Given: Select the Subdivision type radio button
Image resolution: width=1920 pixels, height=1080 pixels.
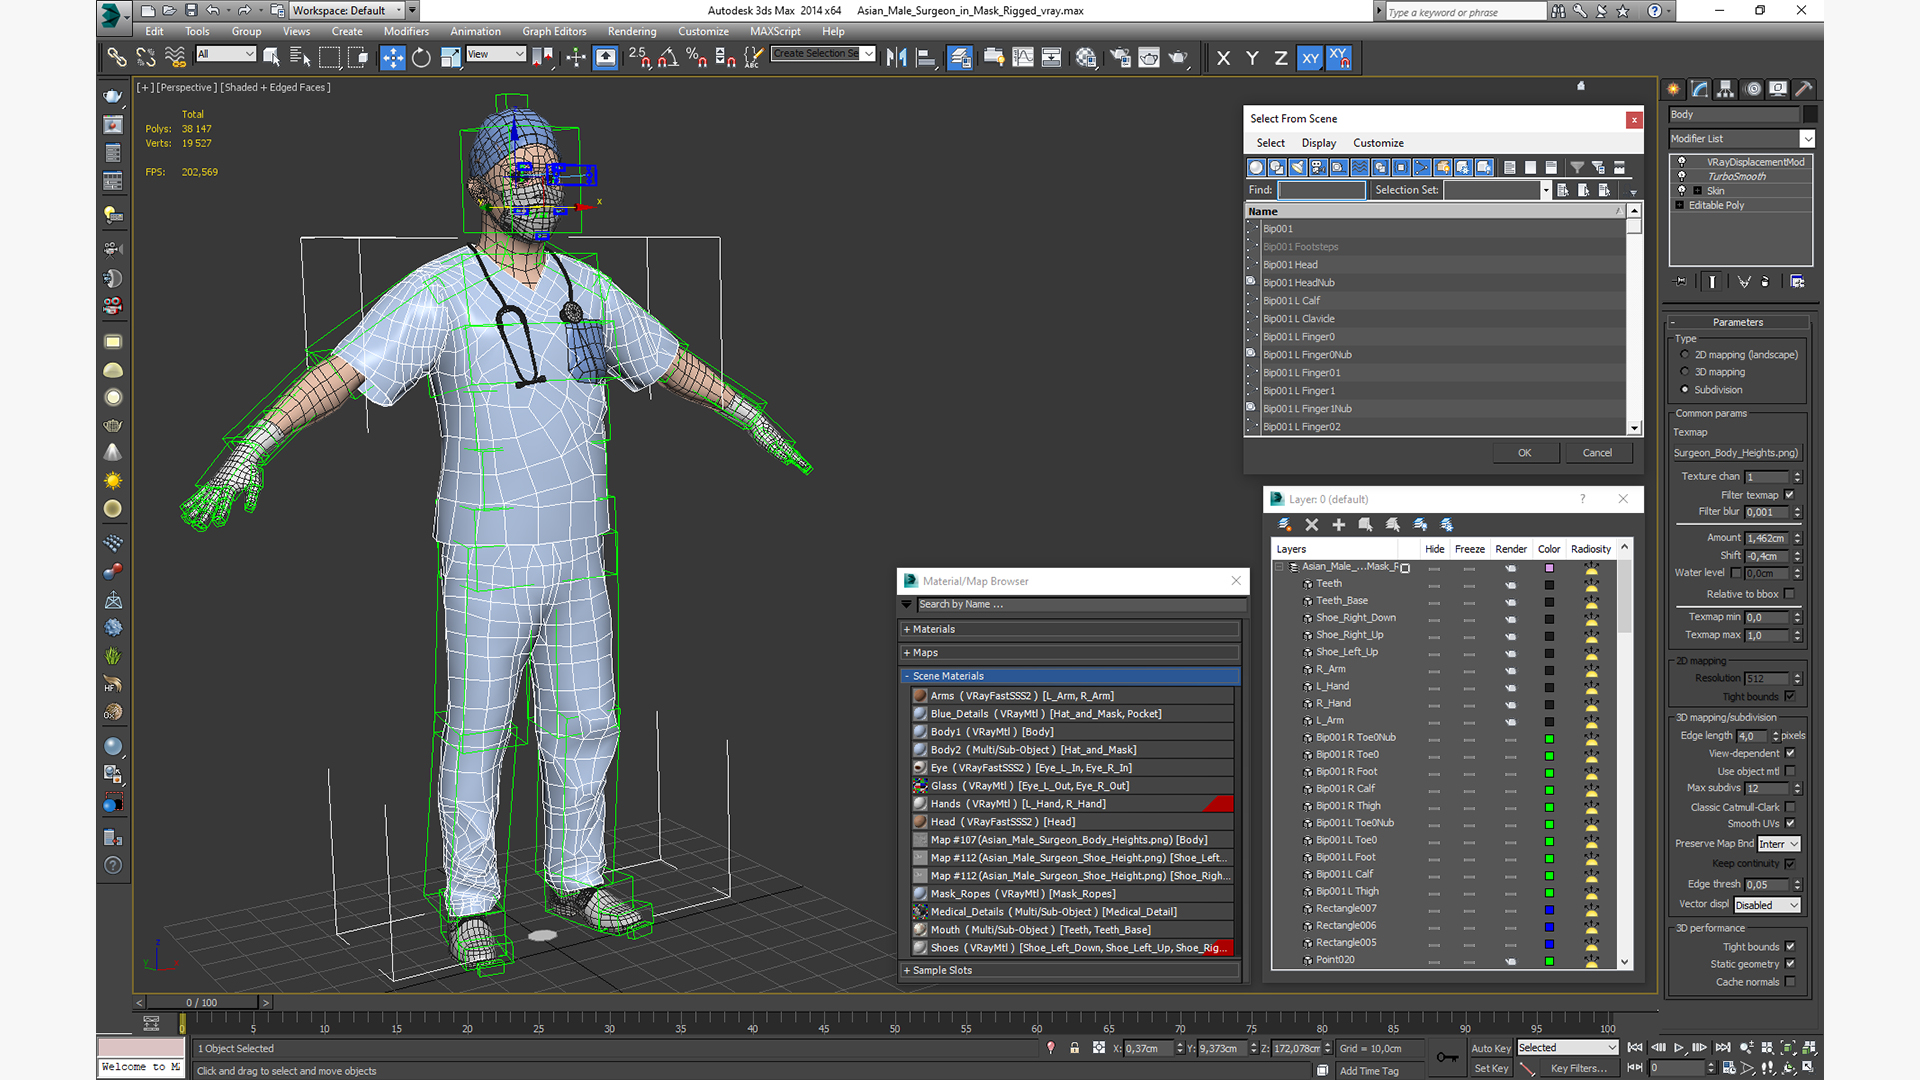Looking at the screenshot, I should 1685,390.
